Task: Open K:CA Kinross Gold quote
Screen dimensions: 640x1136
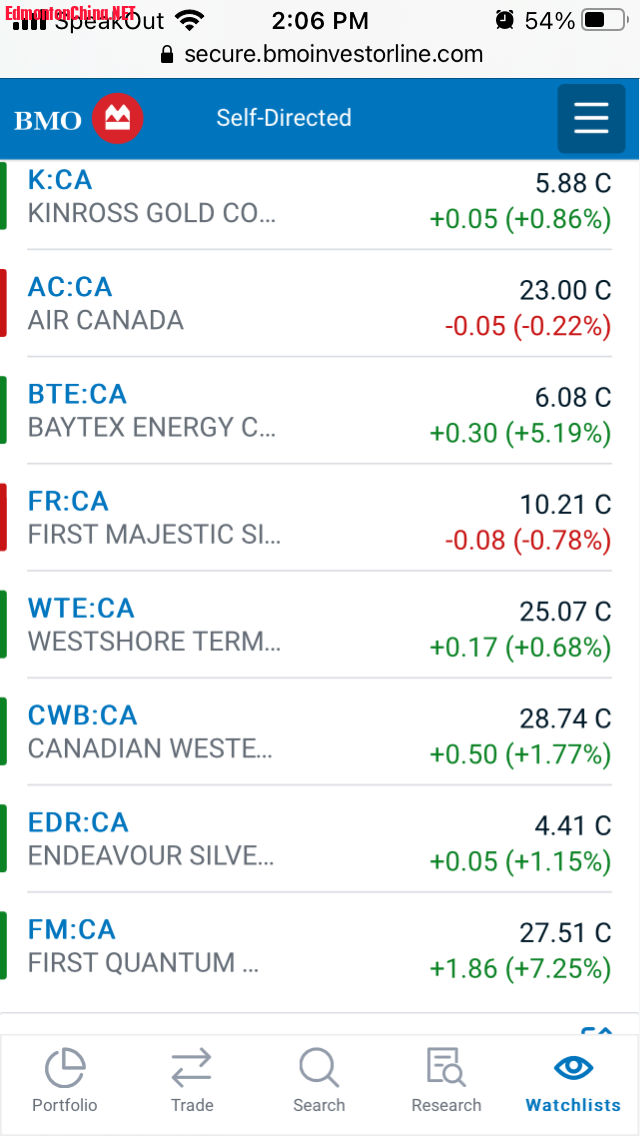Action: [320, 196]
